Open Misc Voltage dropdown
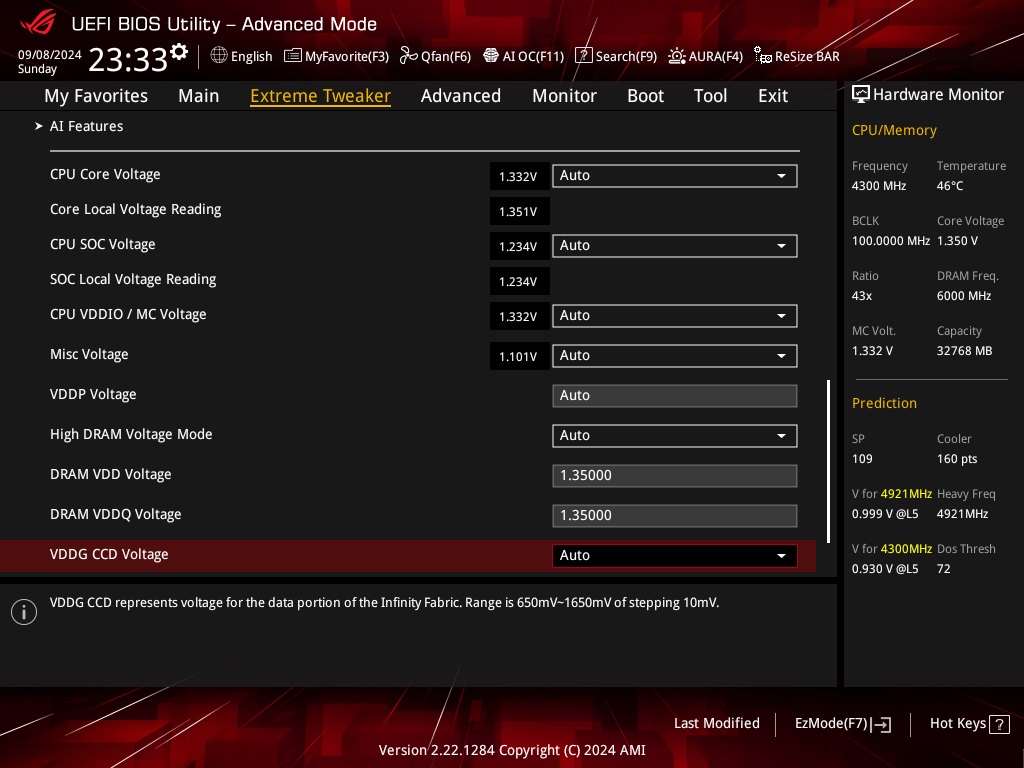The image size is (1024, 768). [675, 355]
